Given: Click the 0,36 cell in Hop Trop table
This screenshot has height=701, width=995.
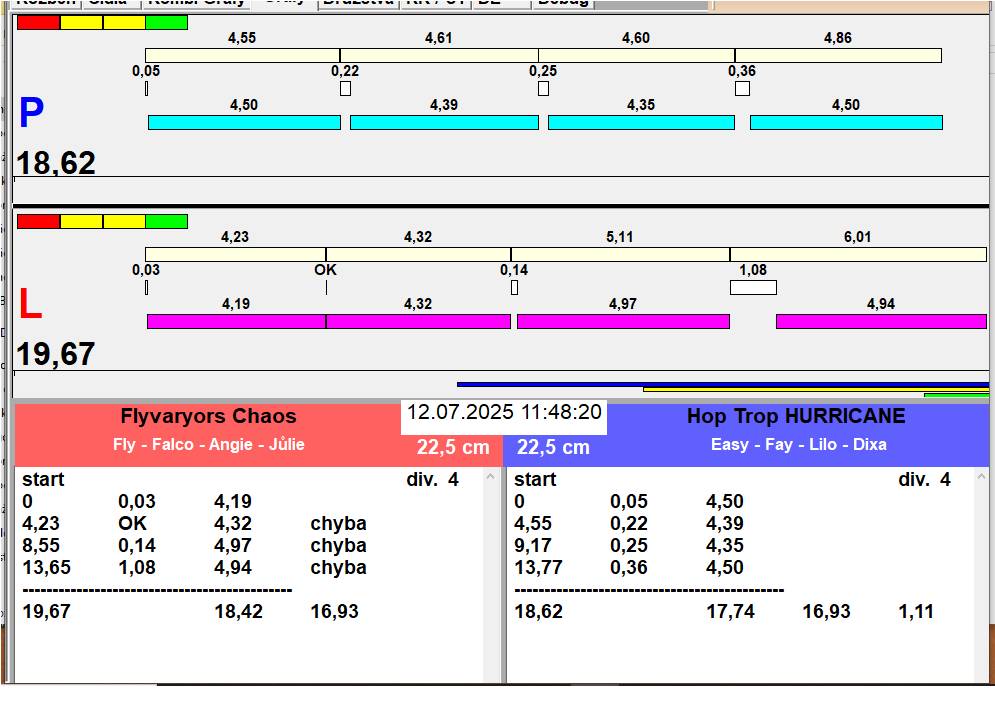Looking at the screenshot, I should click(x=629, y=567).
